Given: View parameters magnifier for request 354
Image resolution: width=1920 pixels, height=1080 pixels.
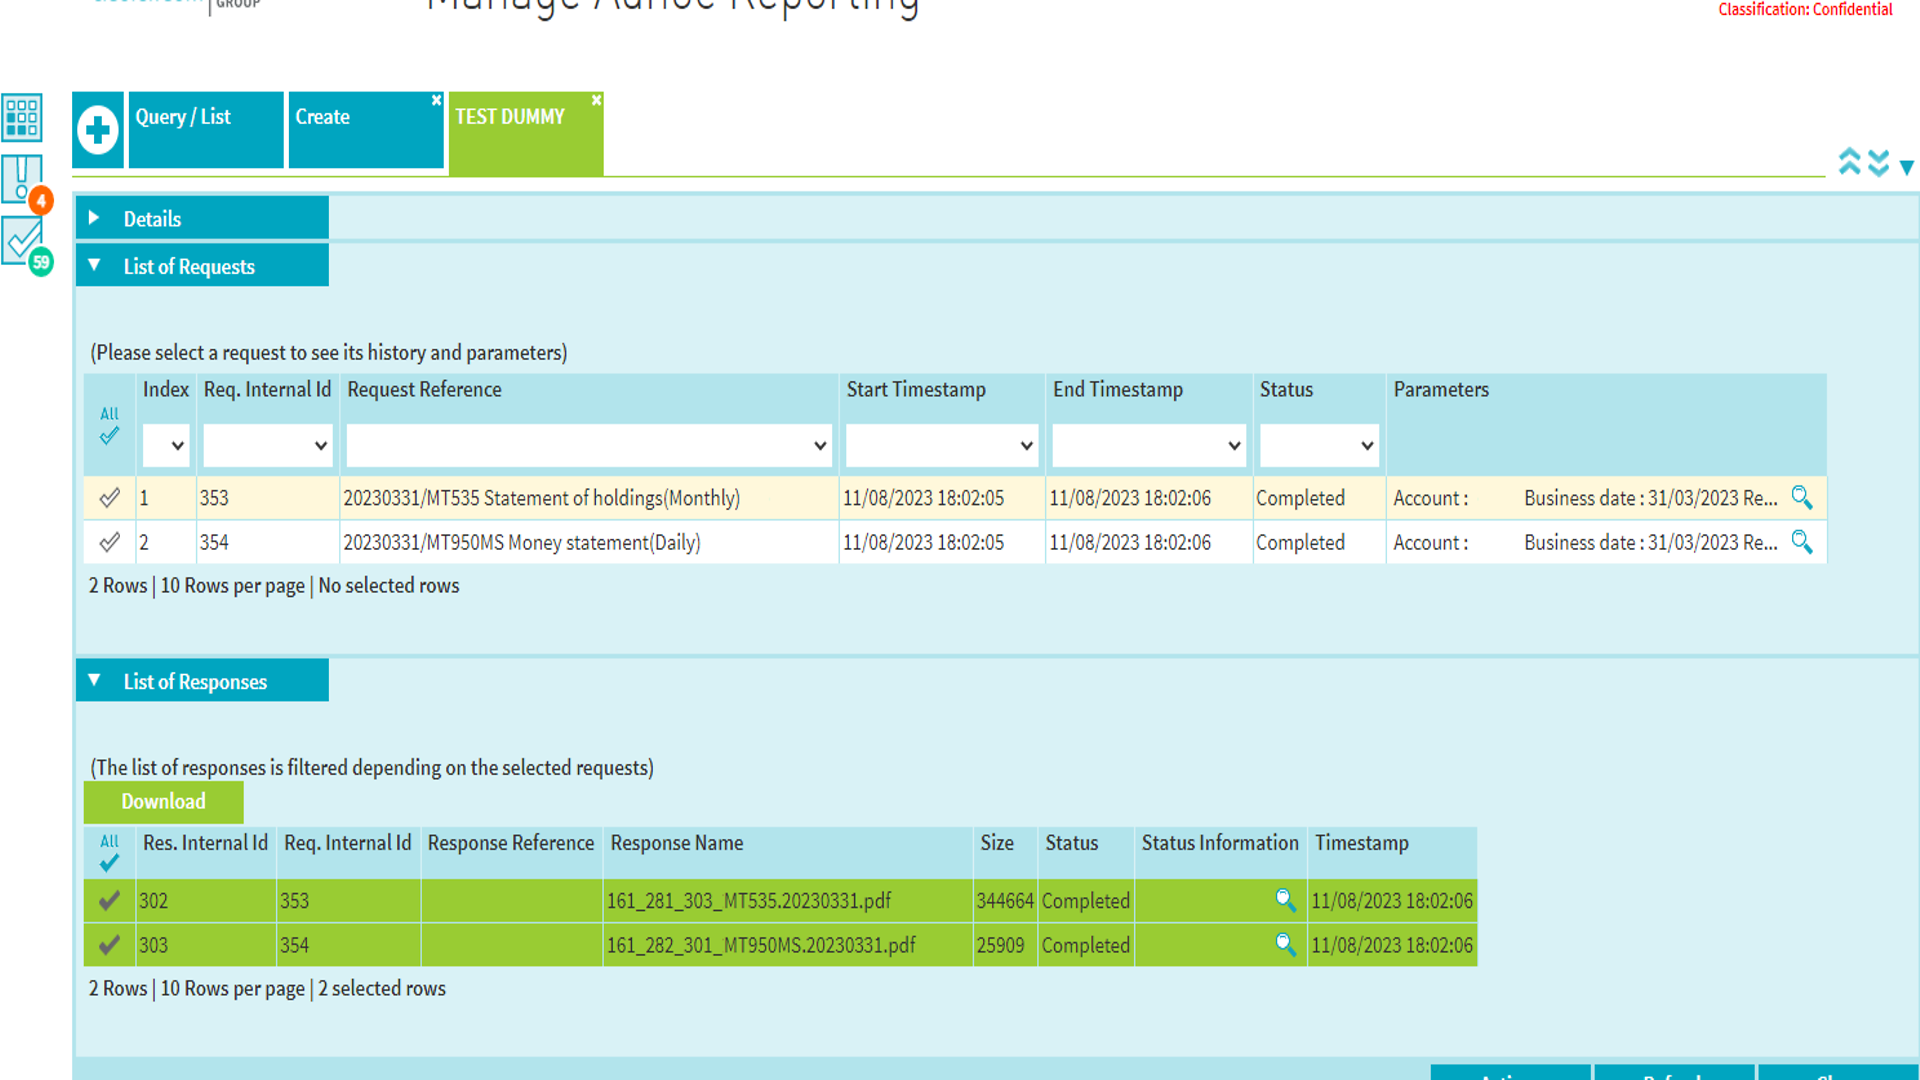Looking at the screenshot, I should tap(1801, 542).
